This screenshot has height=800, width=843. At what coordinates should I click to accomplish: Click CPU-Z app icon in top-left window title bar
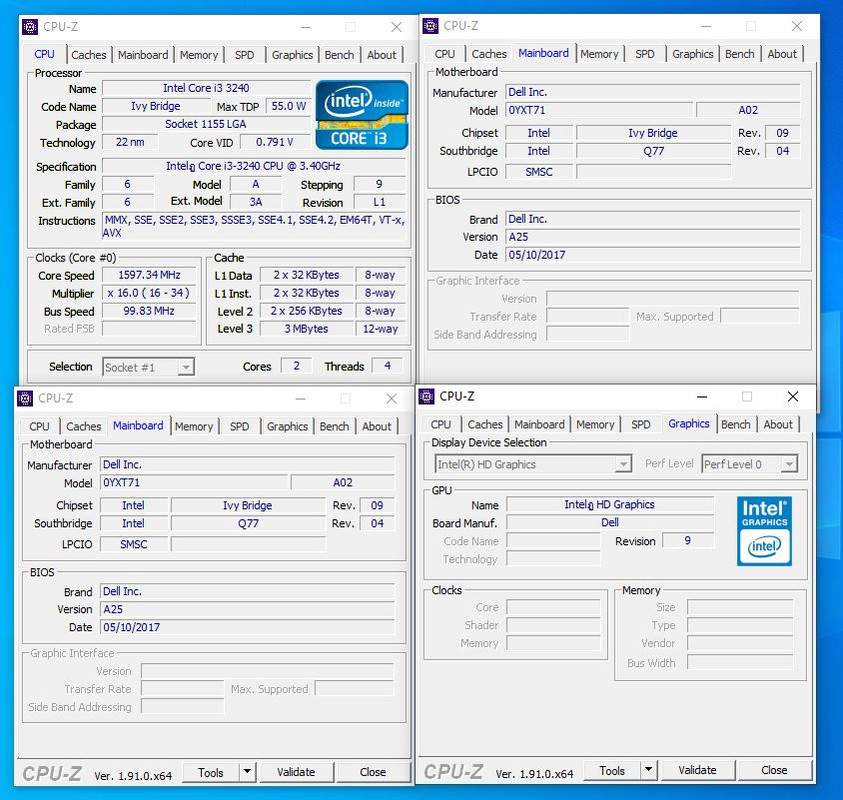[x=30, y=26]
